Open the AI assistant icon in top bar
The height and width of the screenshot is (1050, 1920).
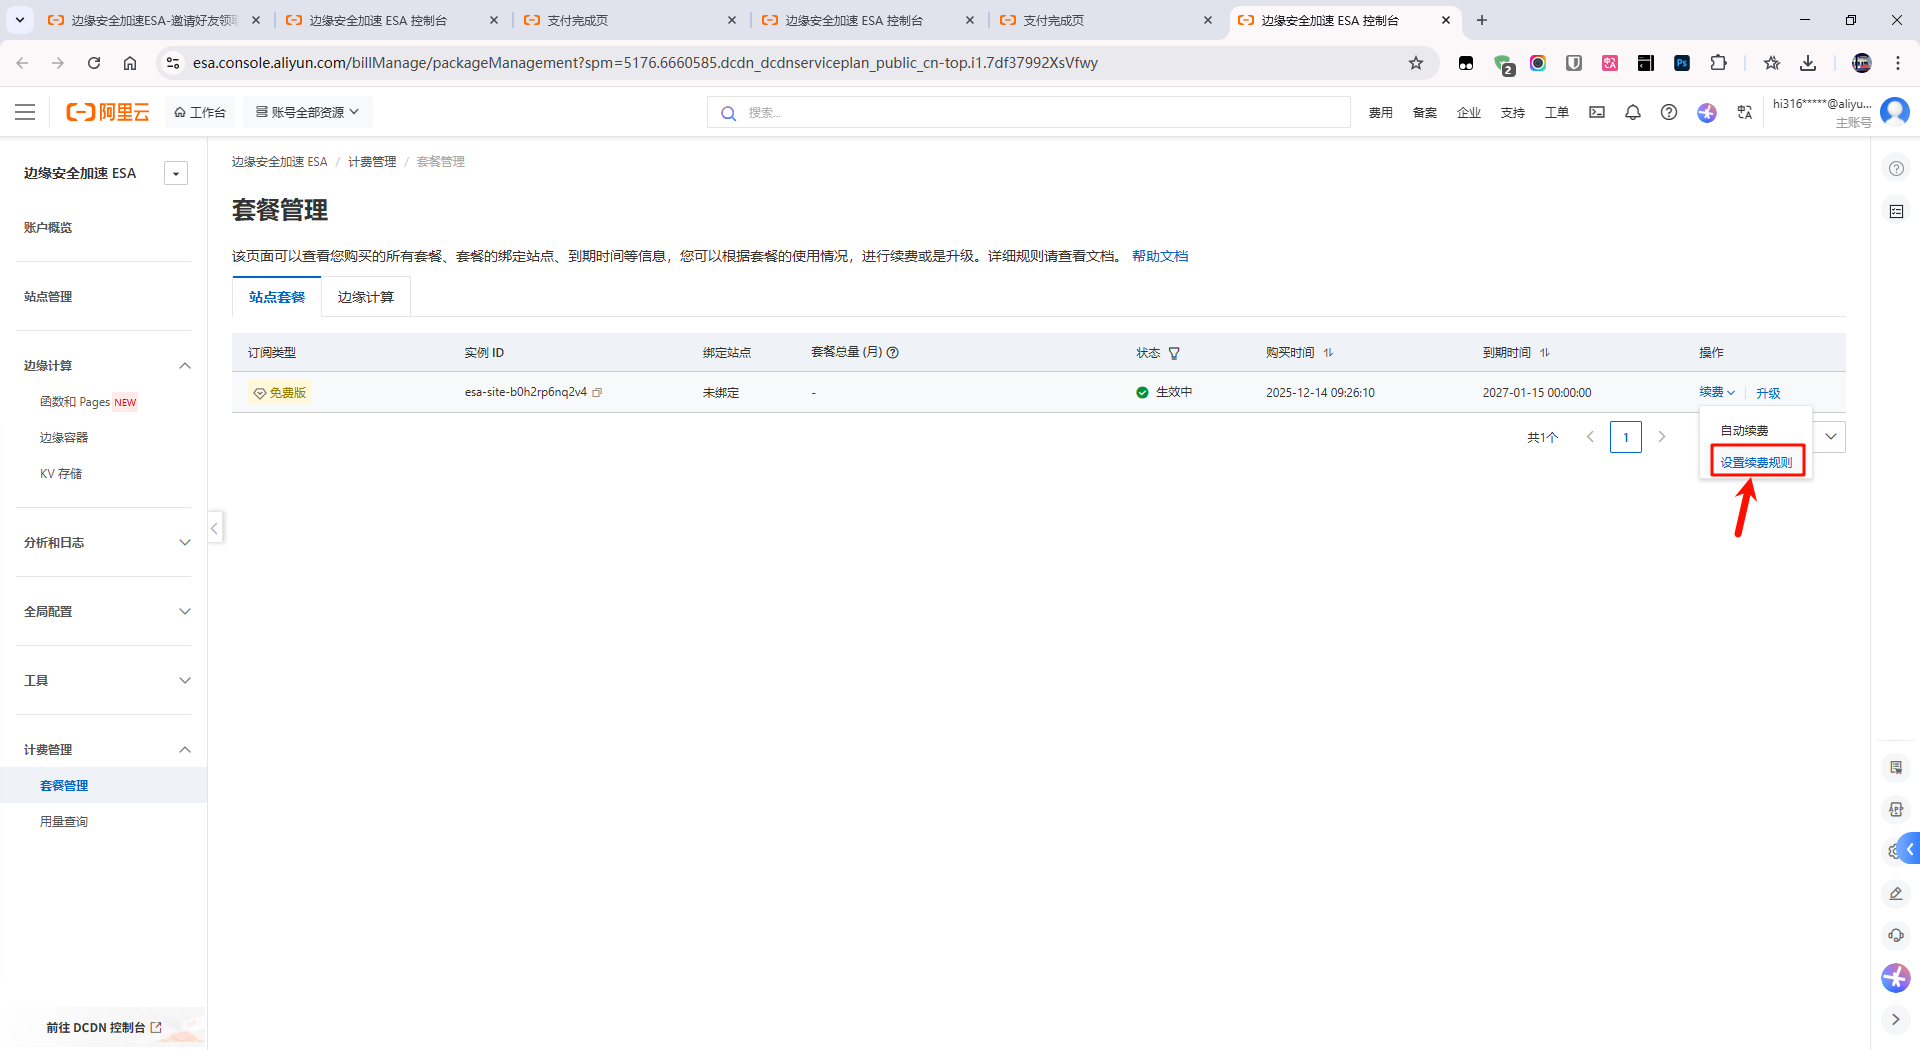pos(1707,112)
